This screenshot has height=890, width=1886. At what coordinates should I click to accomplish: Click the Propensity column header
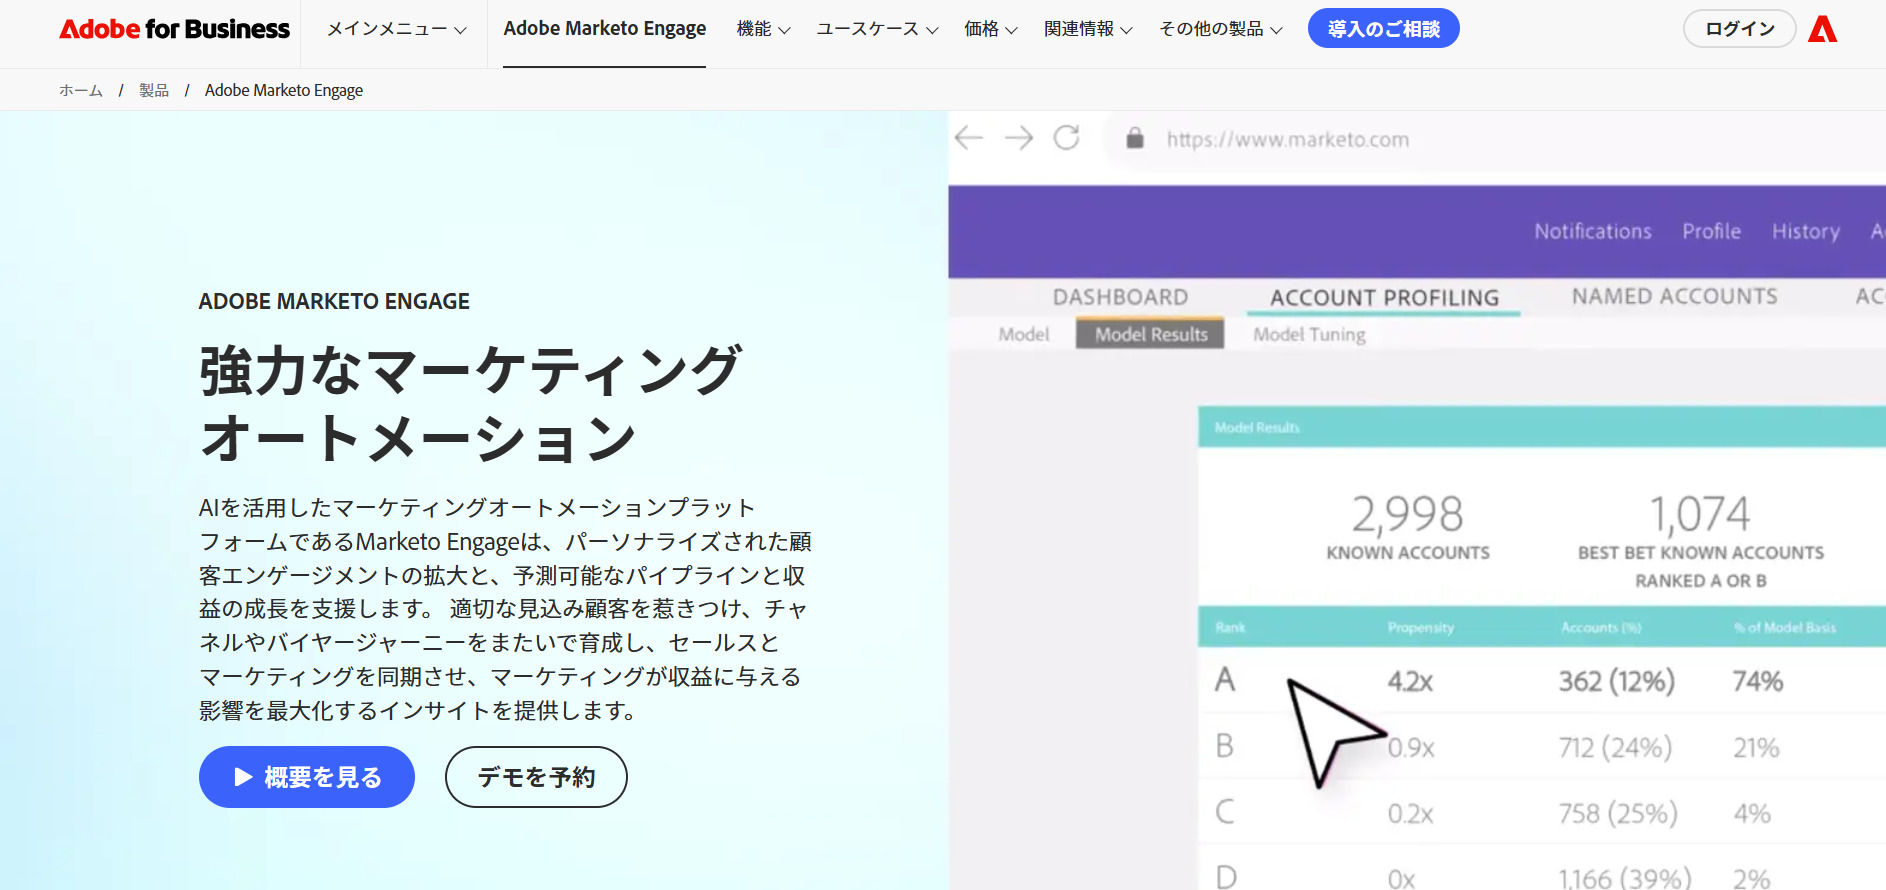click(x=1420, y=627)
